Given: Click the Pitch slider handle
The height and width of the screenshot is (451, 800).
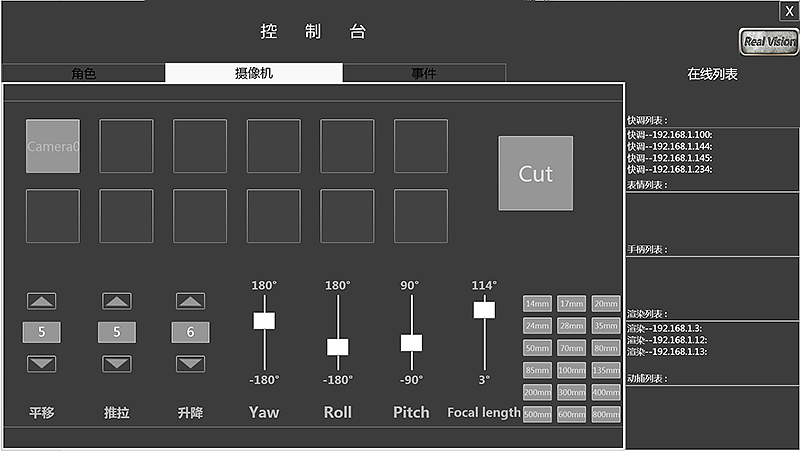Looking at the screenshot, I should (411, 342).
